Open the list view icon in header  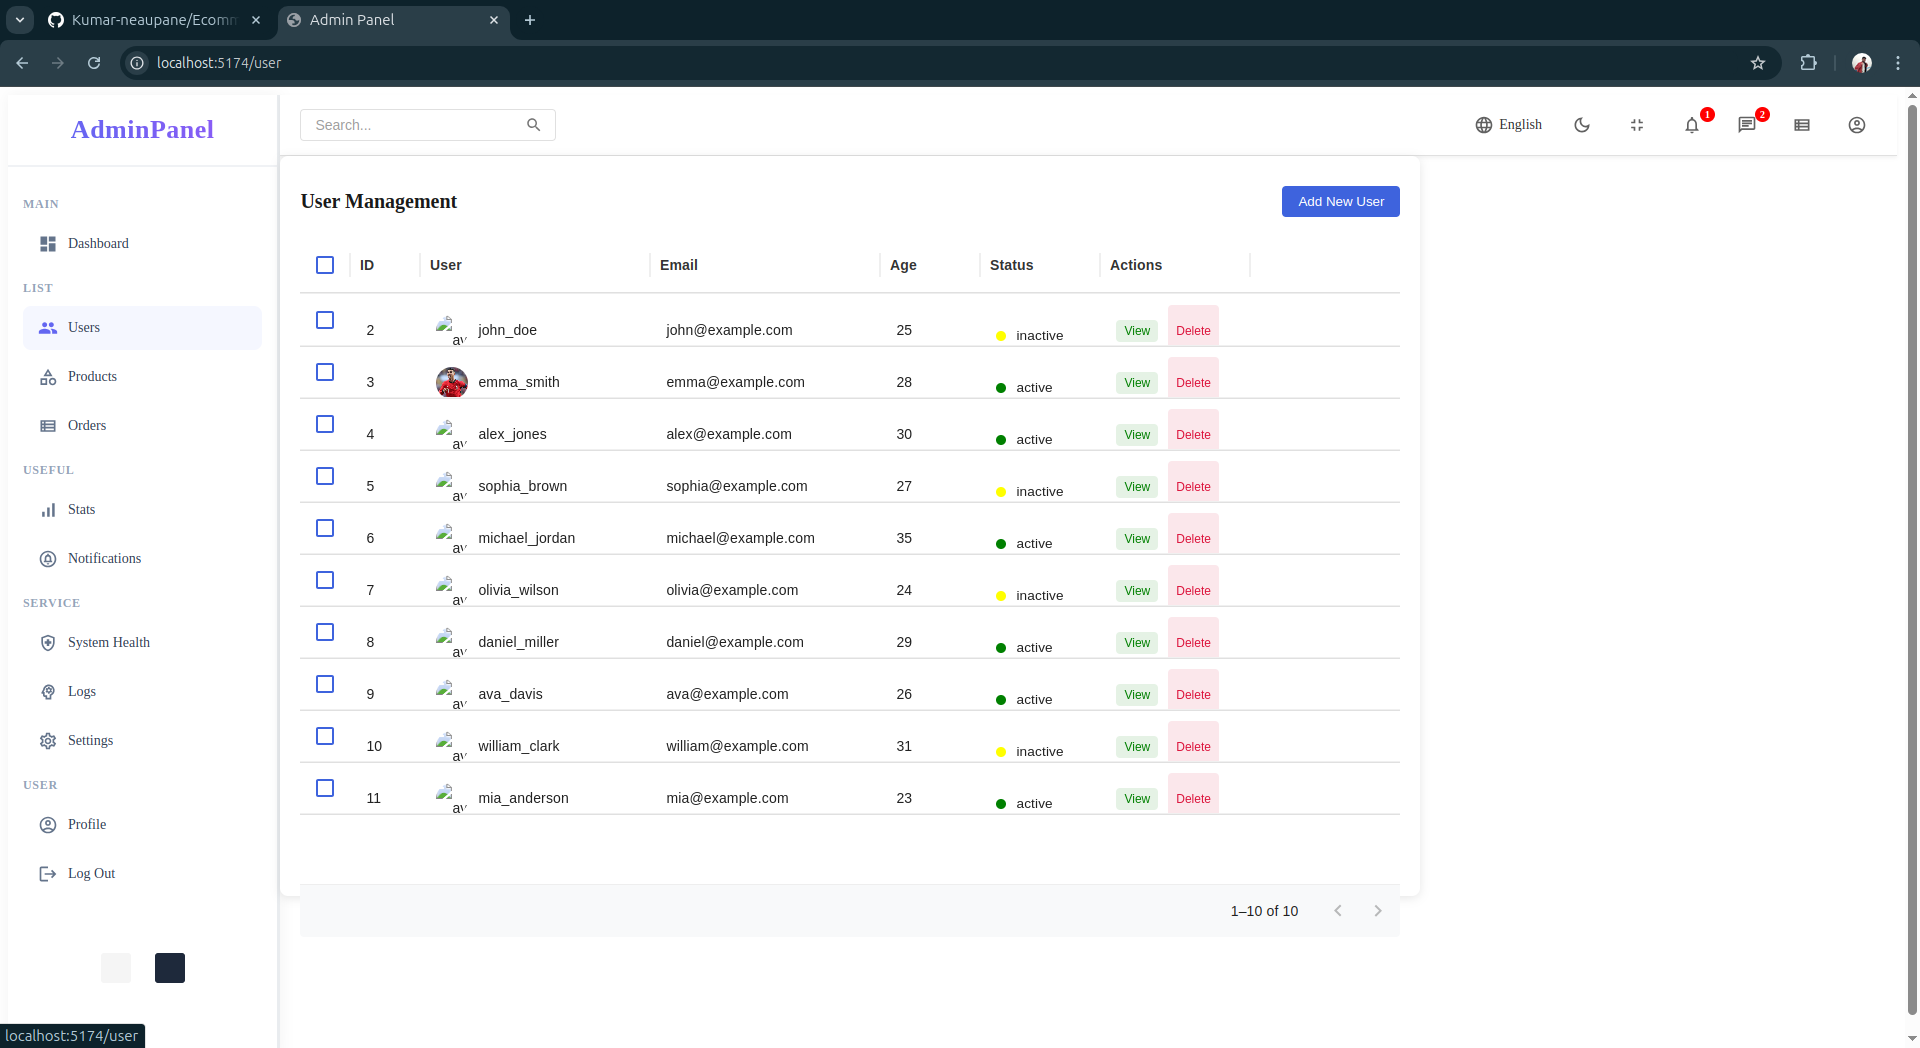(x=1802, y=125)
